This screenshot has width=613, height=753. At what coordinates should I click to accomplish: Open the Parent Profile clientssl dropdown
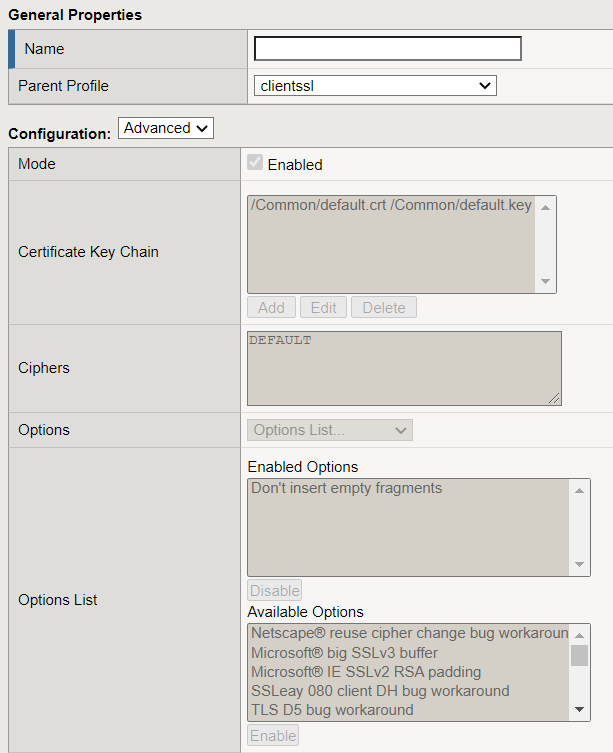pyautogui.click(x=375, y=85)
